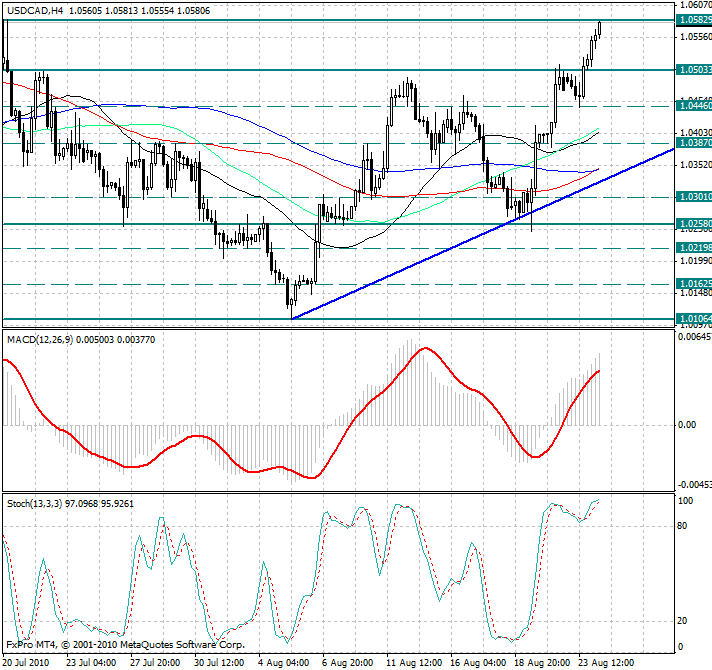Select the 4 Aug 04:00 time label
Viewport: 712px width, 670px height.
[284, 662]
